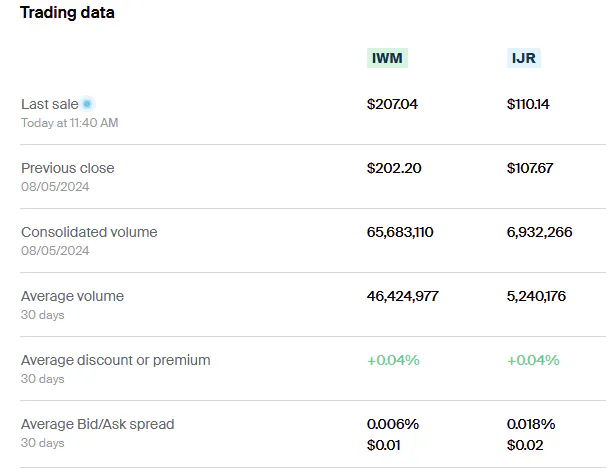Click the Average discount or premium label

coord(116,360)
